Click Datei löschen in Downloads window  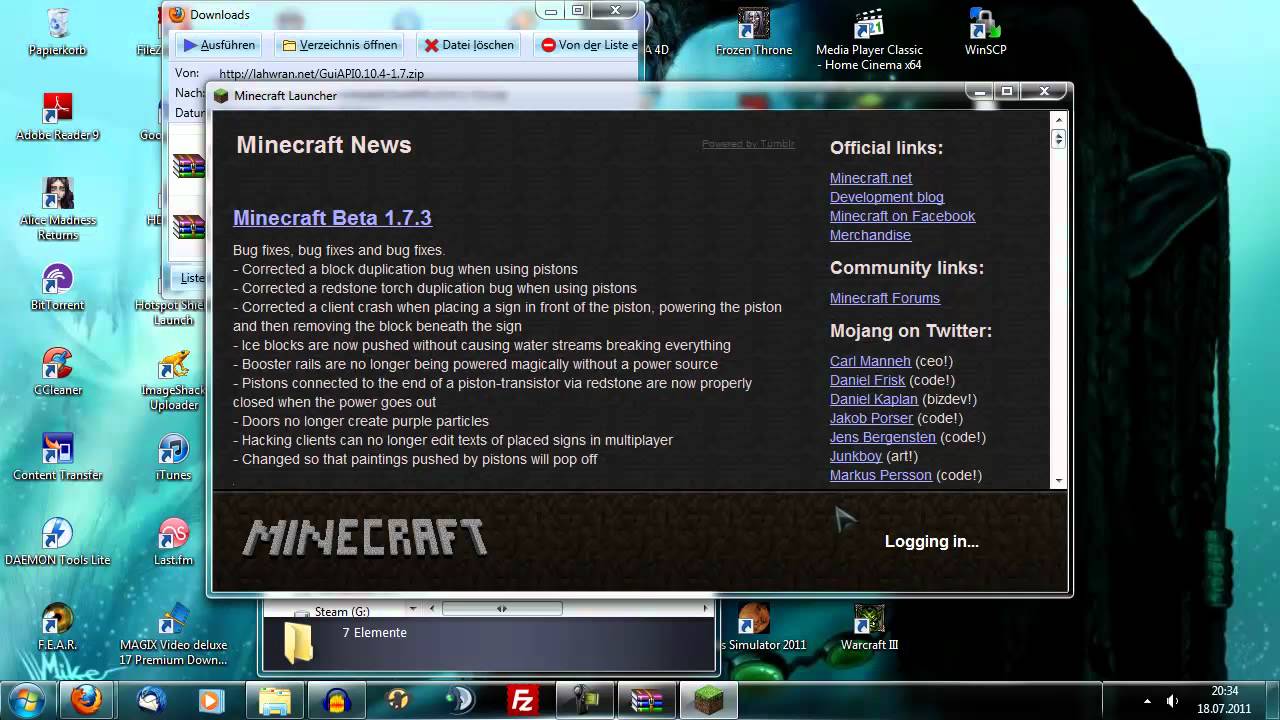click(x=468, y=45)
